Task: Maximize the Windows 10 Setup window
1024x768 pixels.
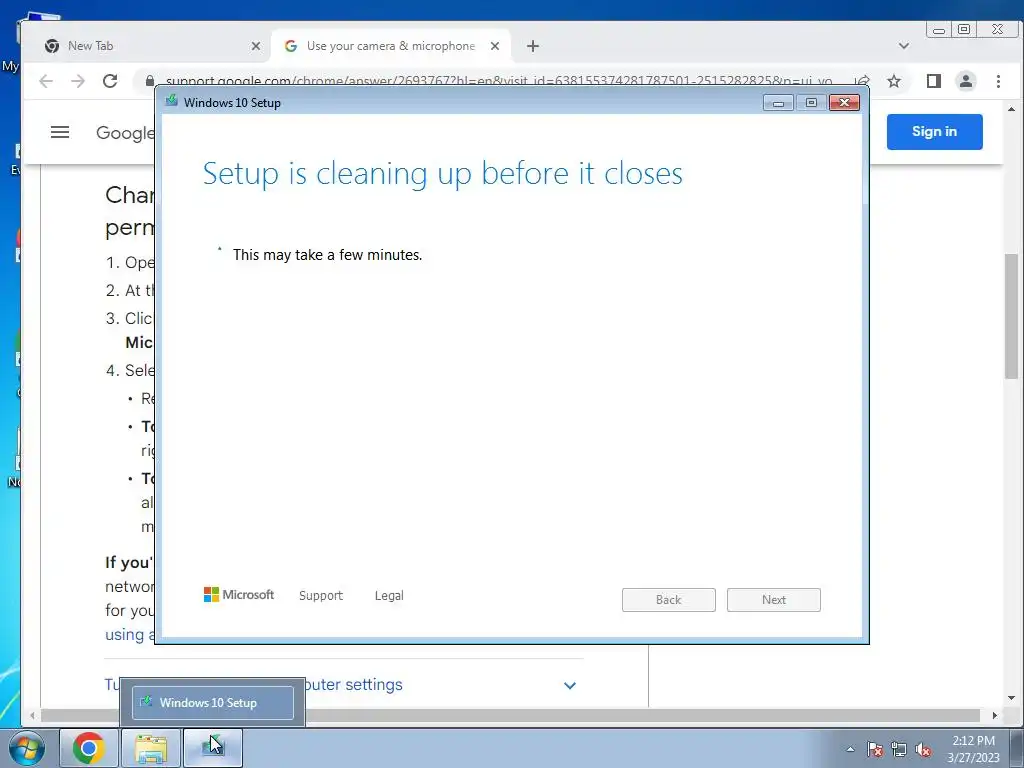Action: click(x=811, y=103)
